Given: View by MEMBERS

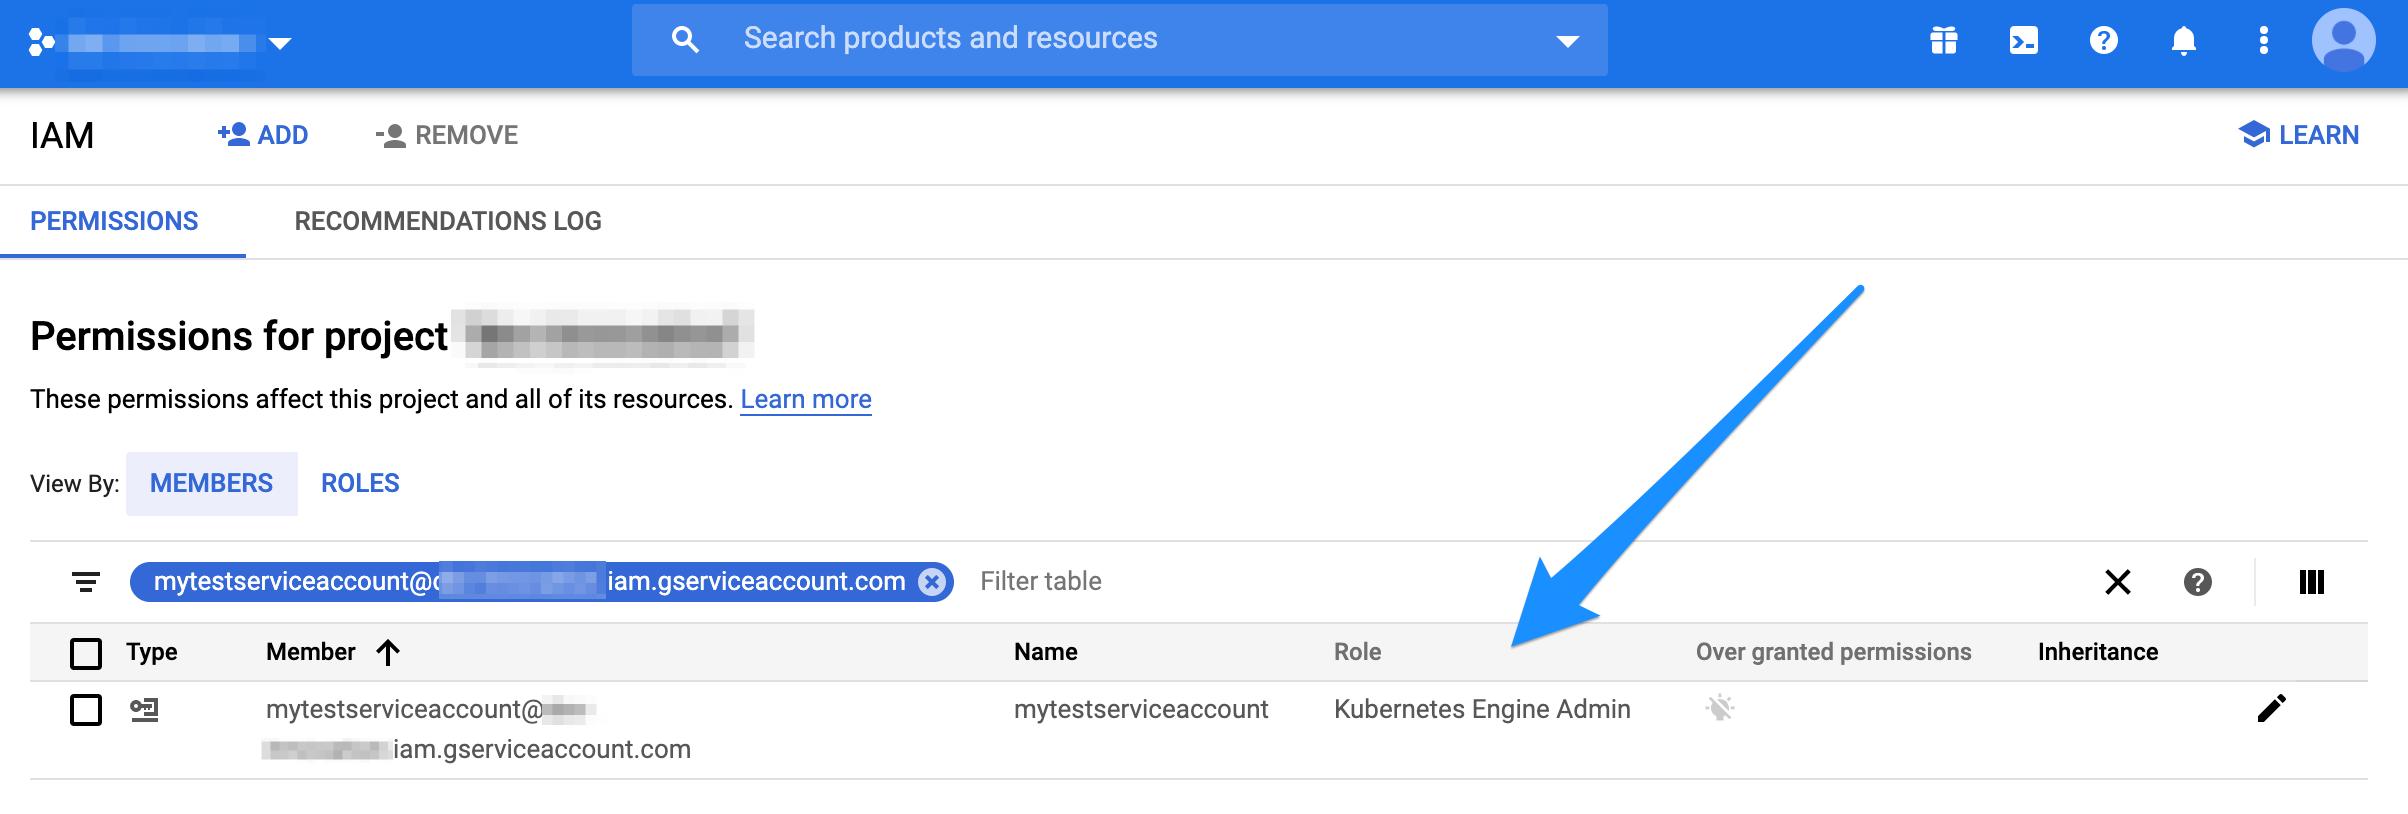Looking at the screenshot, I should tap(211, 483).
